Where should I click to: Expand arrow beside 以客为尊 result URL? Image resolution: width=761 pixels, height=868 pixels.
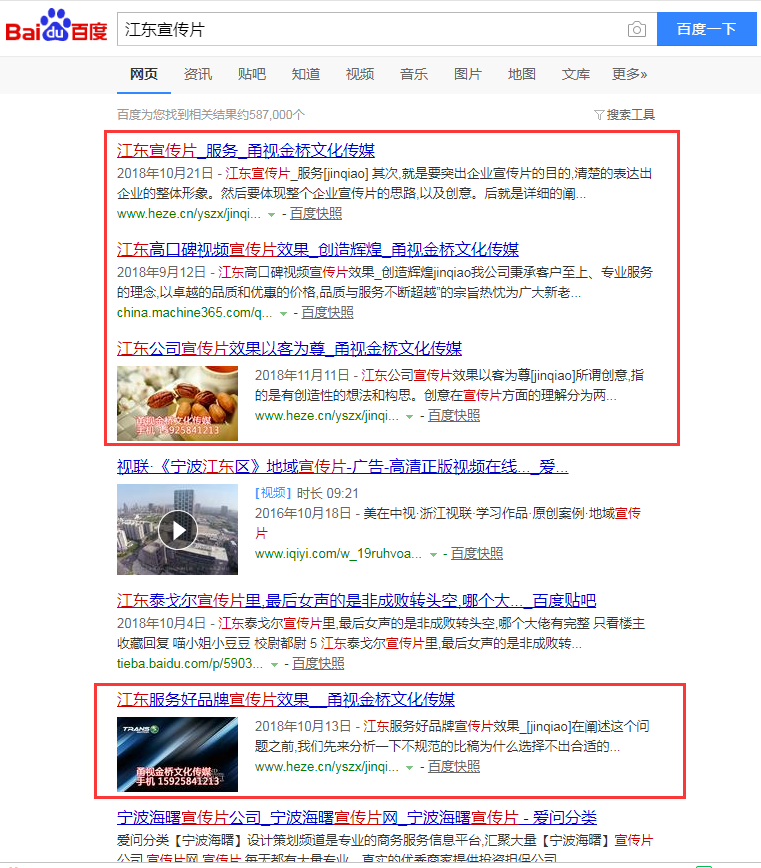pyautogui.click(x=410, y=417)
